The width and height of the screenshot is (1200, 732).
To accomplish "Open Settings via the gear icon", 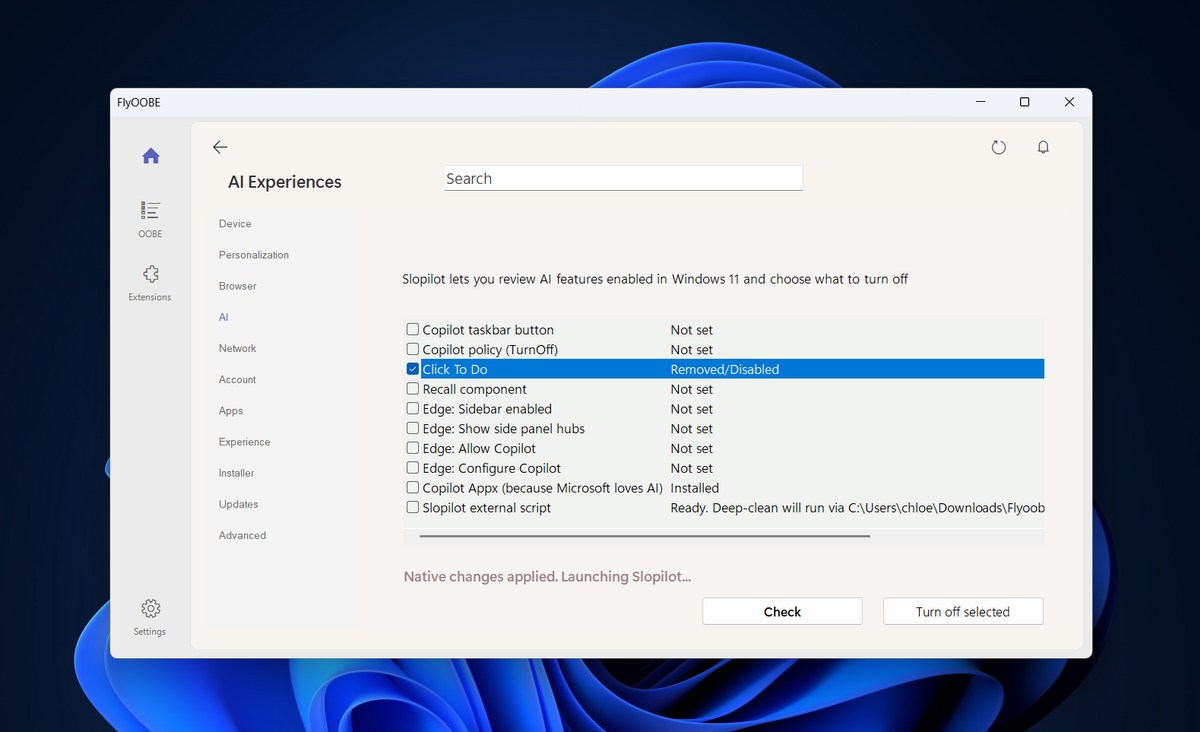I will (x=150, y=608).
